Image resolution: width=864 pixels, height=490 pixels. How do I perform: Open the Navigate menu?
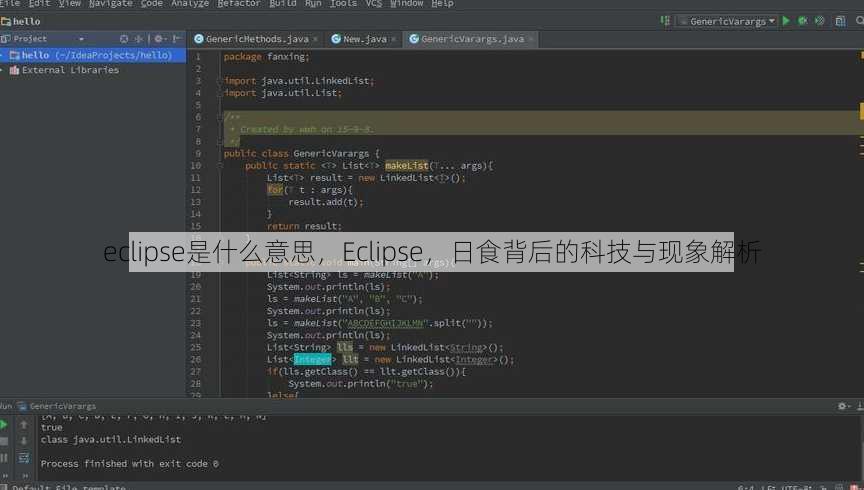(110, 4)
